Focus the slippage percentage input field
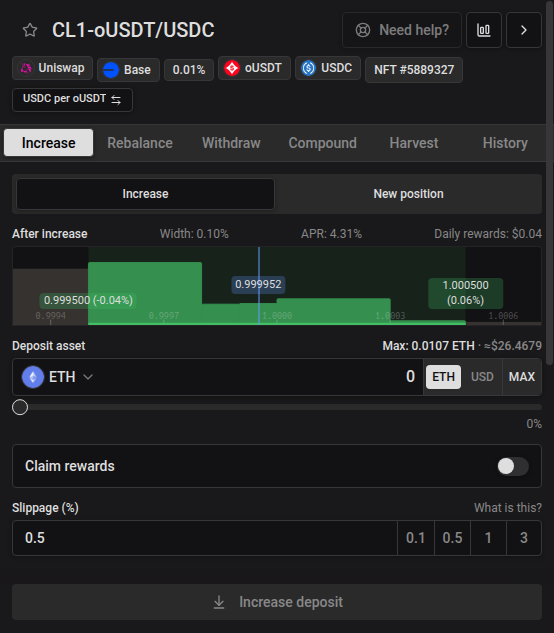The height and width of the screenshot is (633, 554). 205,538
